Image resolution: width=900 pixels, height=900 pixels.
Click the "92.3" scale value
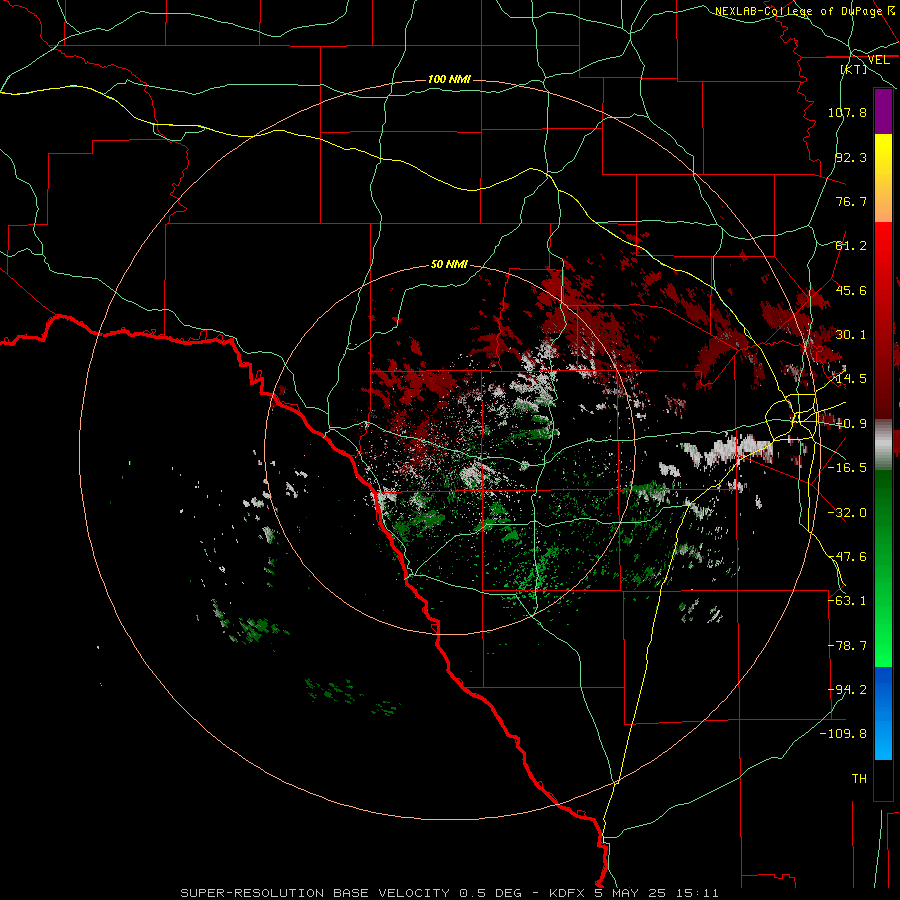pos(851,157)
